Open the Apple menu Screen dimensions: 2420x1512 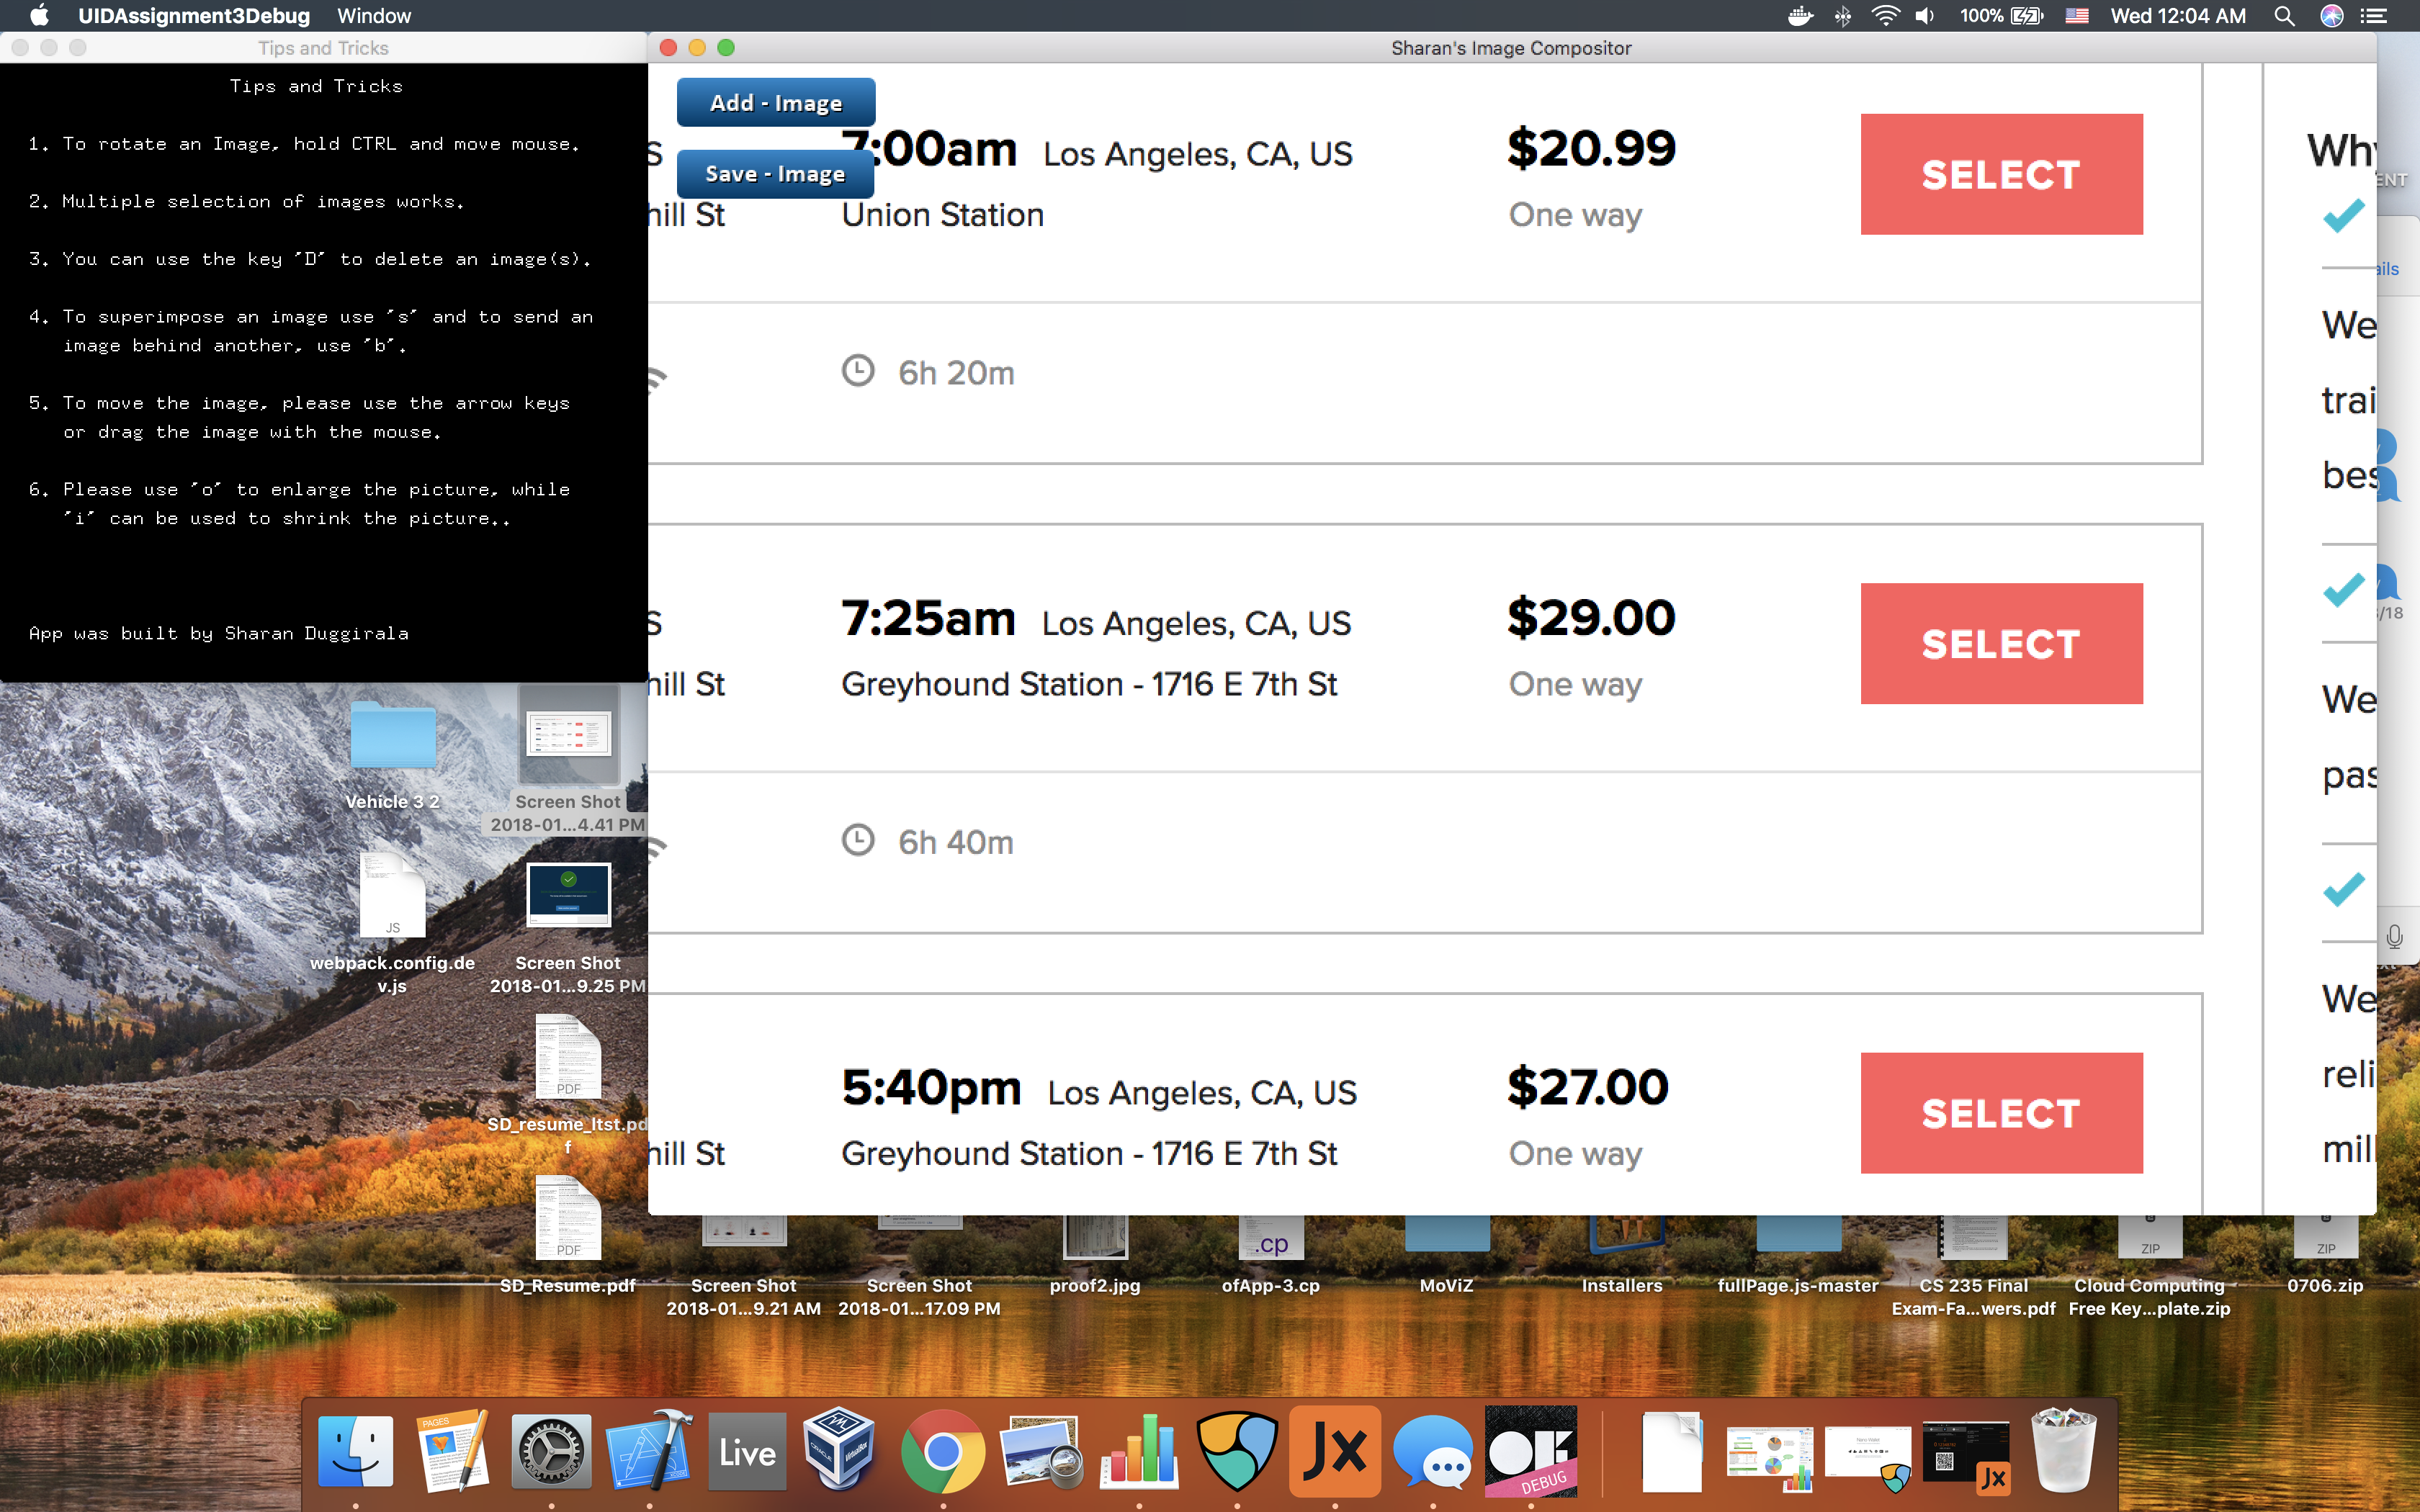[x=38, y=16]
